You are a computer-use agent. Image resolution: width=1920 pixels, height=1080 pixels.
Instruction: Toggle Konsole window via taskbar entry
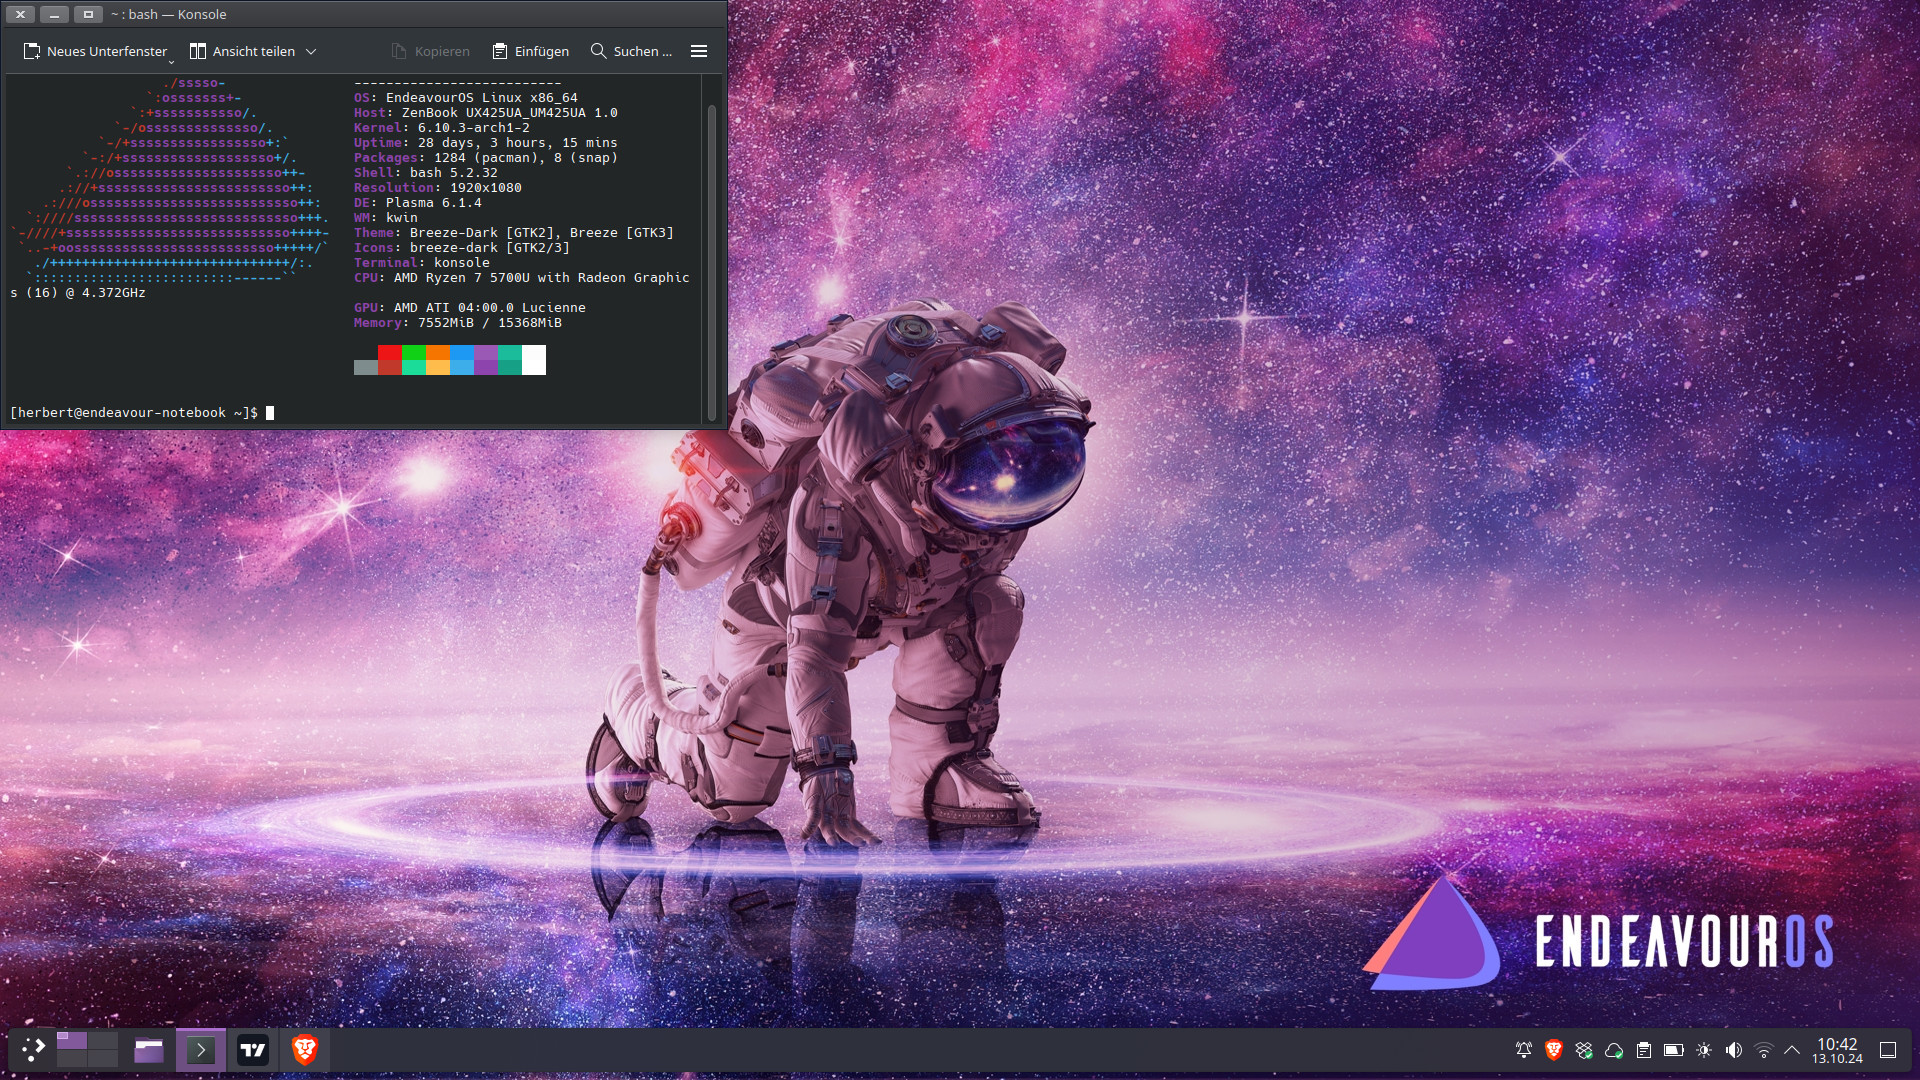201,1050
